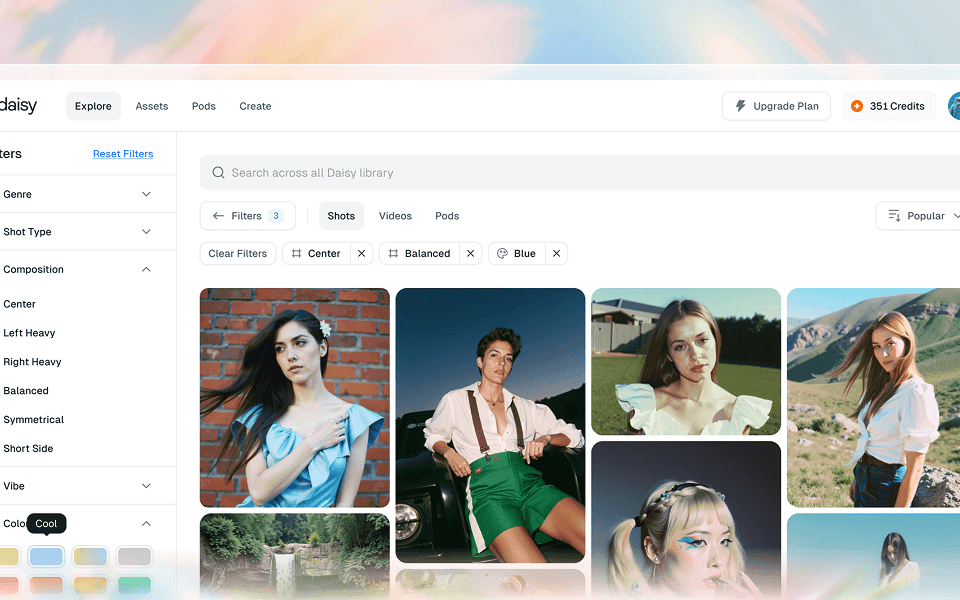This screenshot has height=600, width=960.
Task: Open the waterfall forest thumbnail
Action: pos(294,557)
